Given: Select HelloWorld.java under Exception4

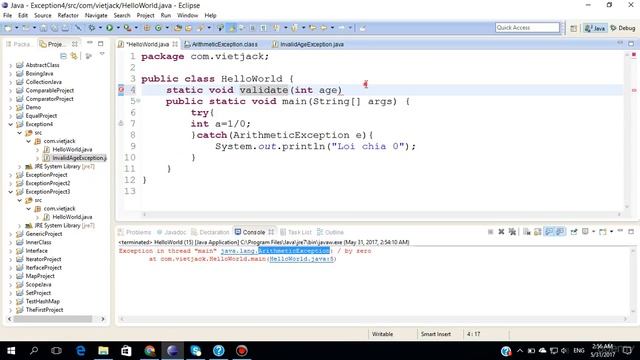Looking at the screenshot, I should [68, 149].
